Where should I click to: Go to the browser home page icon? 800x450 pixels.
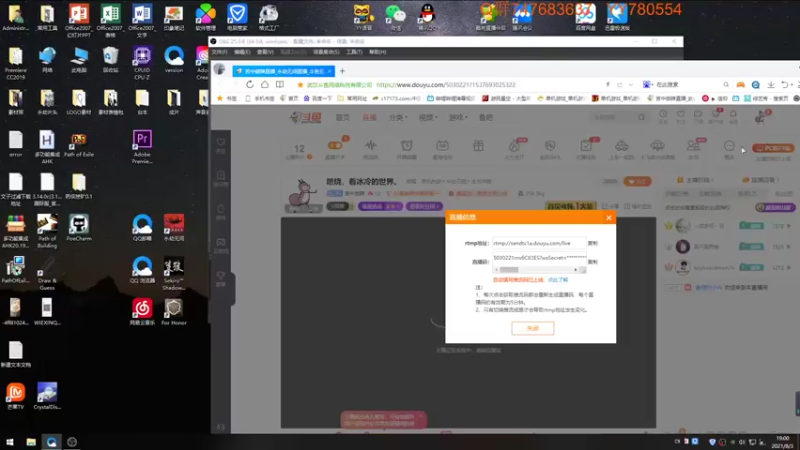[264, 85]
